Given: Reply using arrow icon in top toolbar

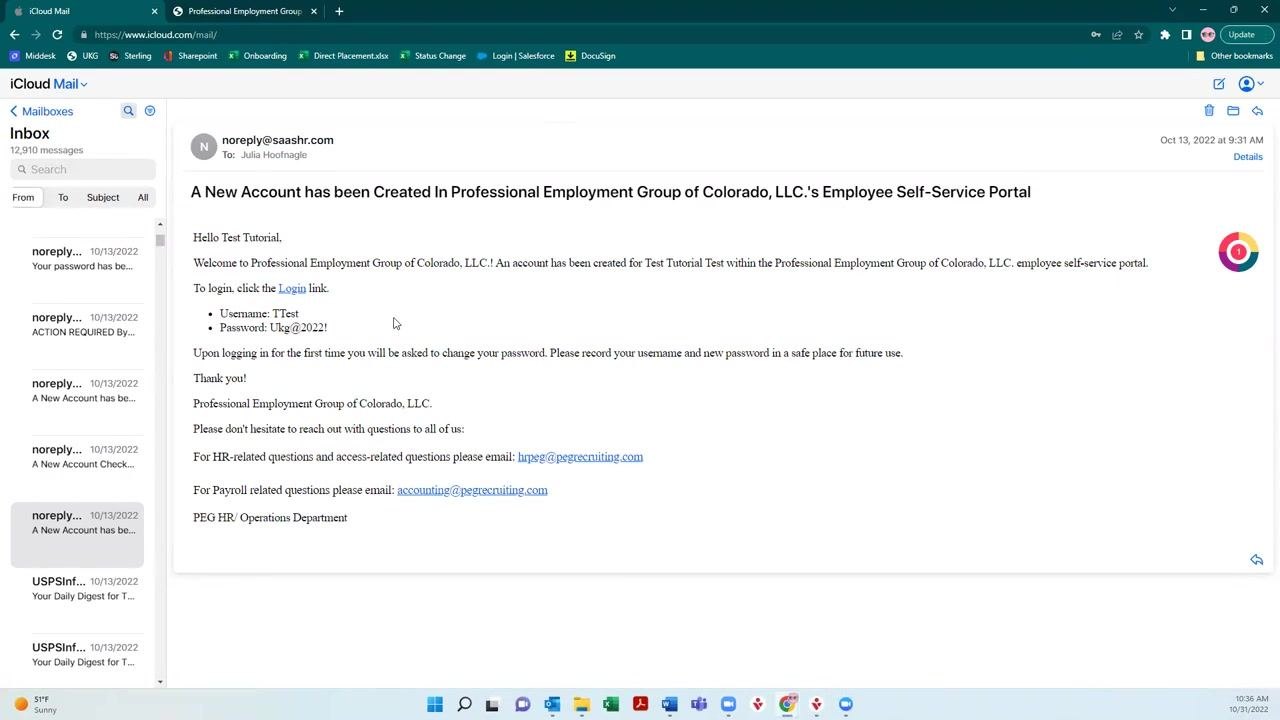Looking at the screenshot, I should point(1257,111).
